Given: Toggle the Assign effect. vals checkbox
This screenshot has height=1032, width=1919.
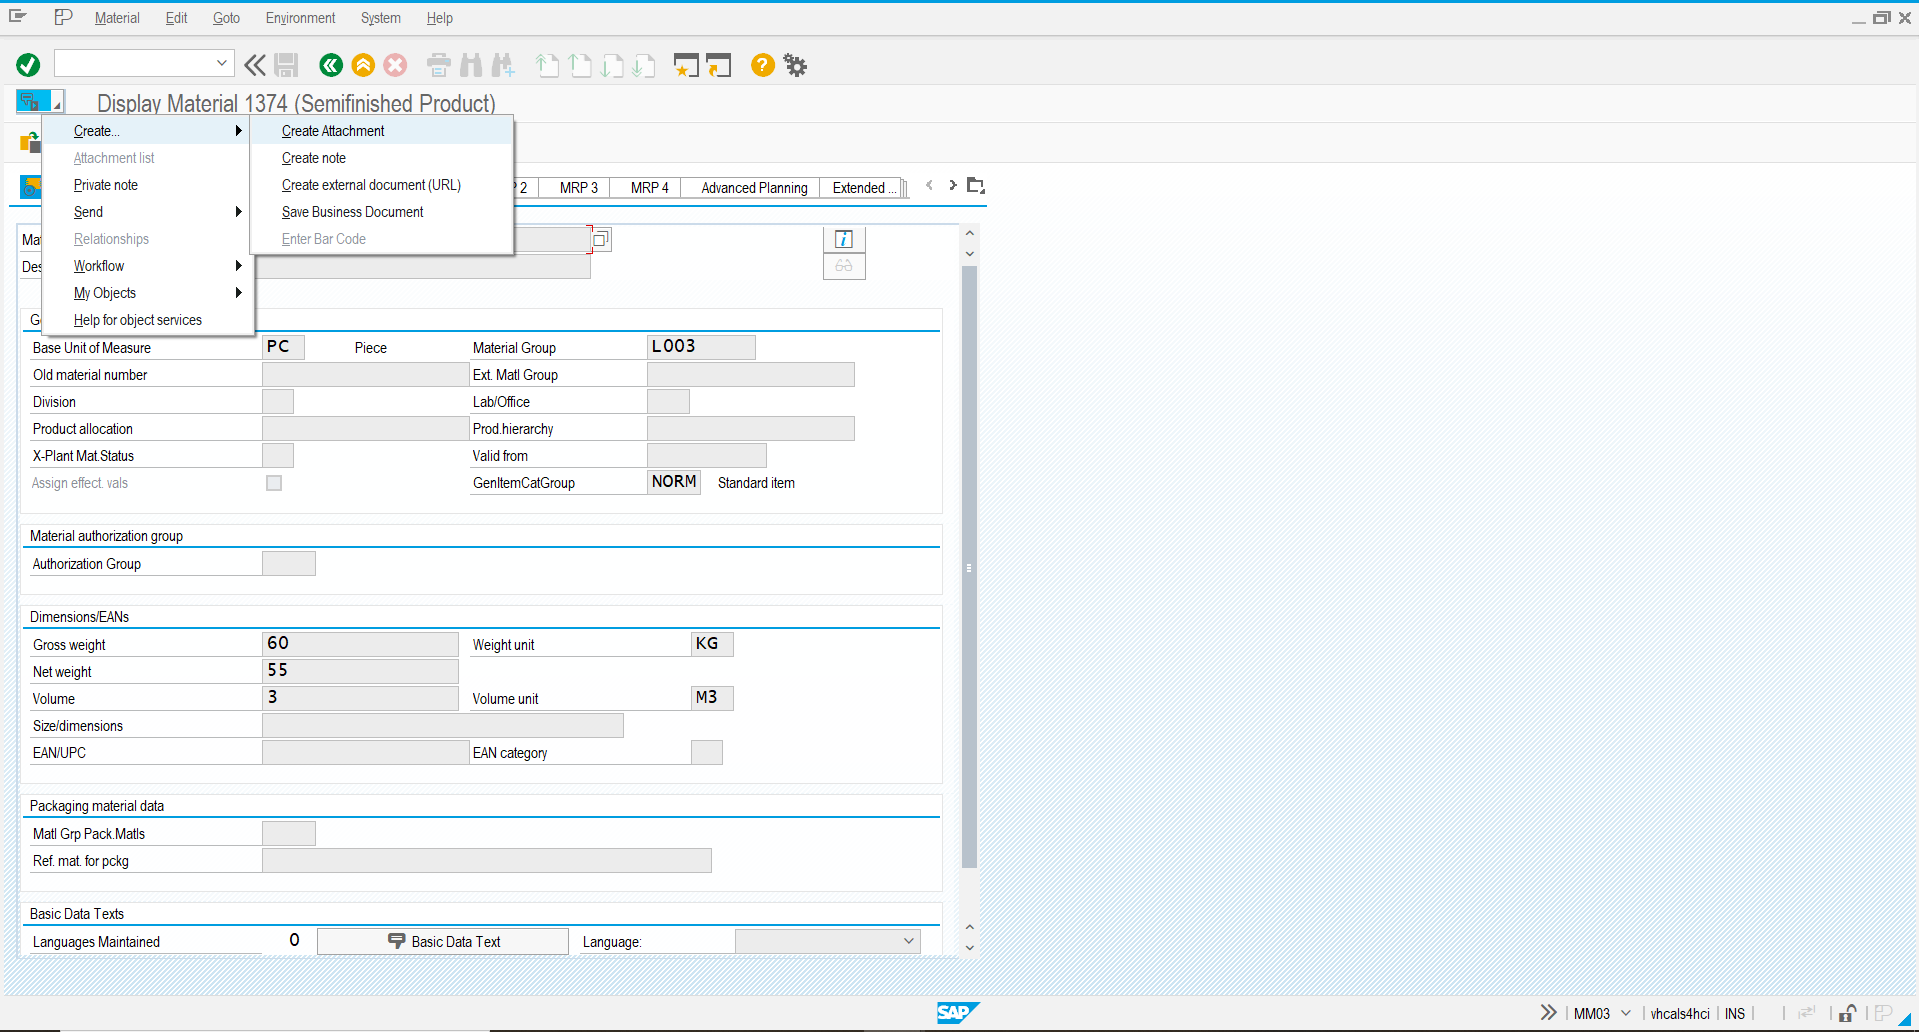Looking at the screenshot, I should [273, 482].
